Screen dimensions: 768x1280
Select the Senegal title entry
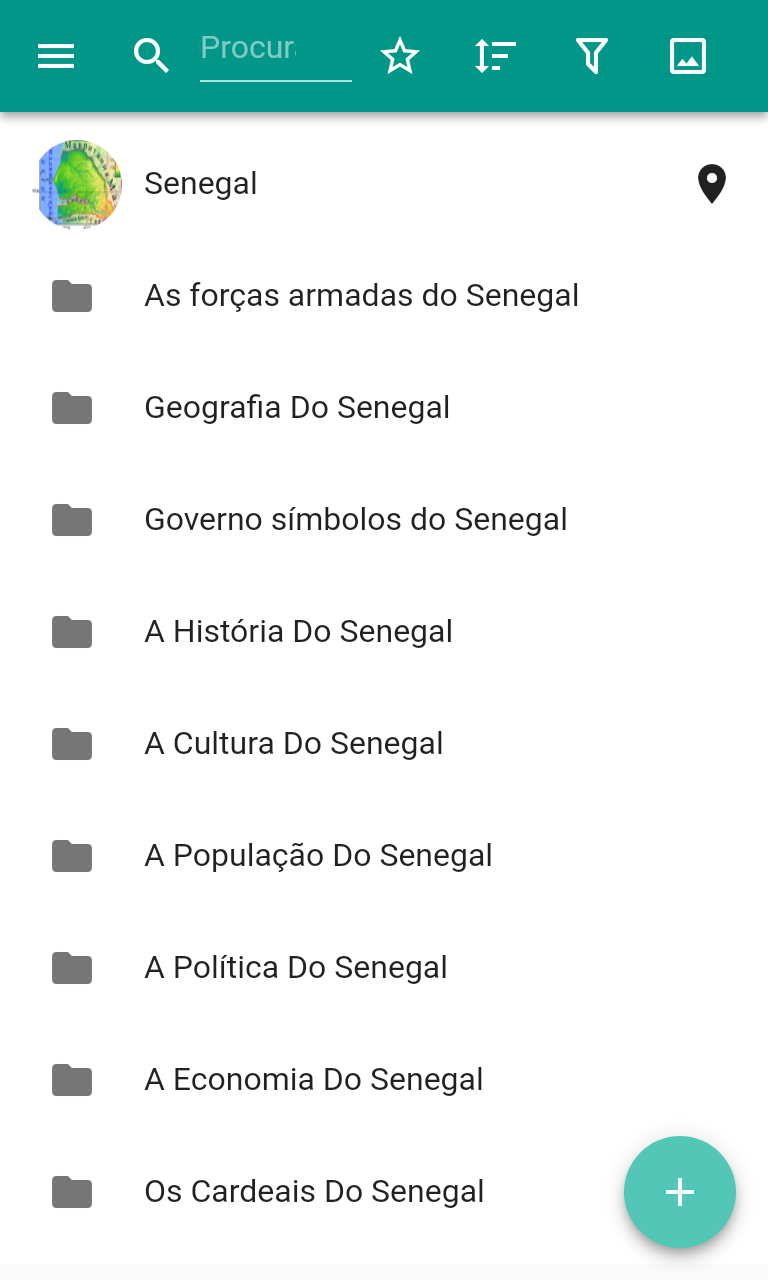pyautogui.click(x=201, y=184)
